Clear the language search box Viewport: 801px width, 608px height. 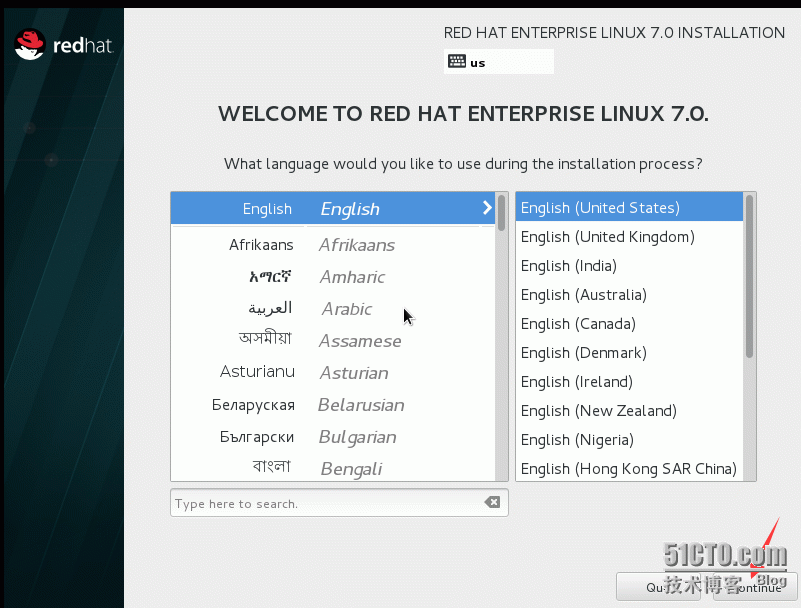click(x=492, y=502)
